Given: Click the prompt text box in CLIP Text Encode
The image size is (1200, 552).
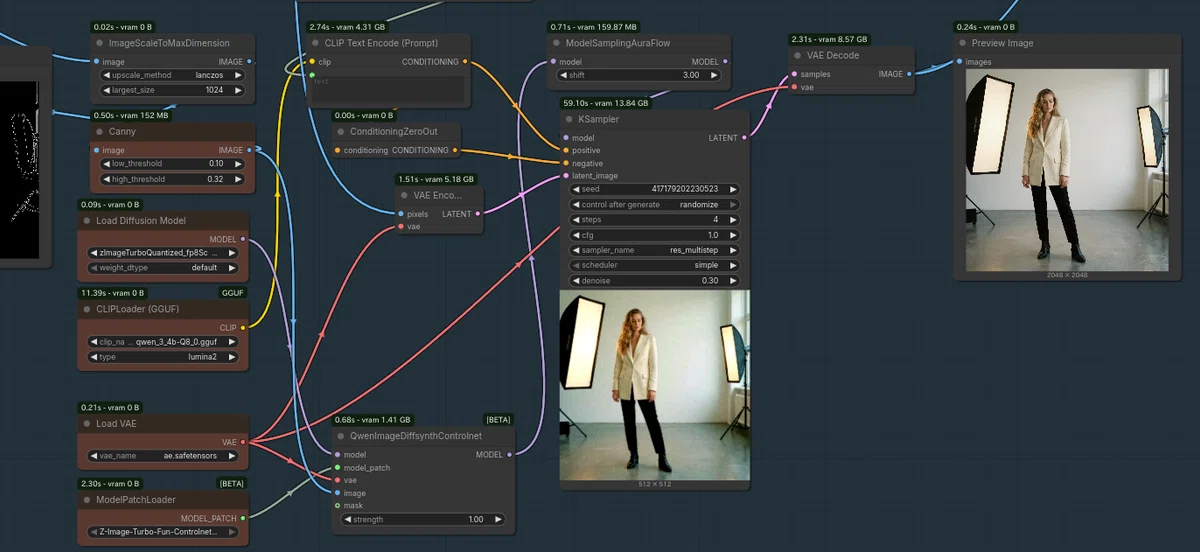Looking at the screenshot, I should point(386,89).
